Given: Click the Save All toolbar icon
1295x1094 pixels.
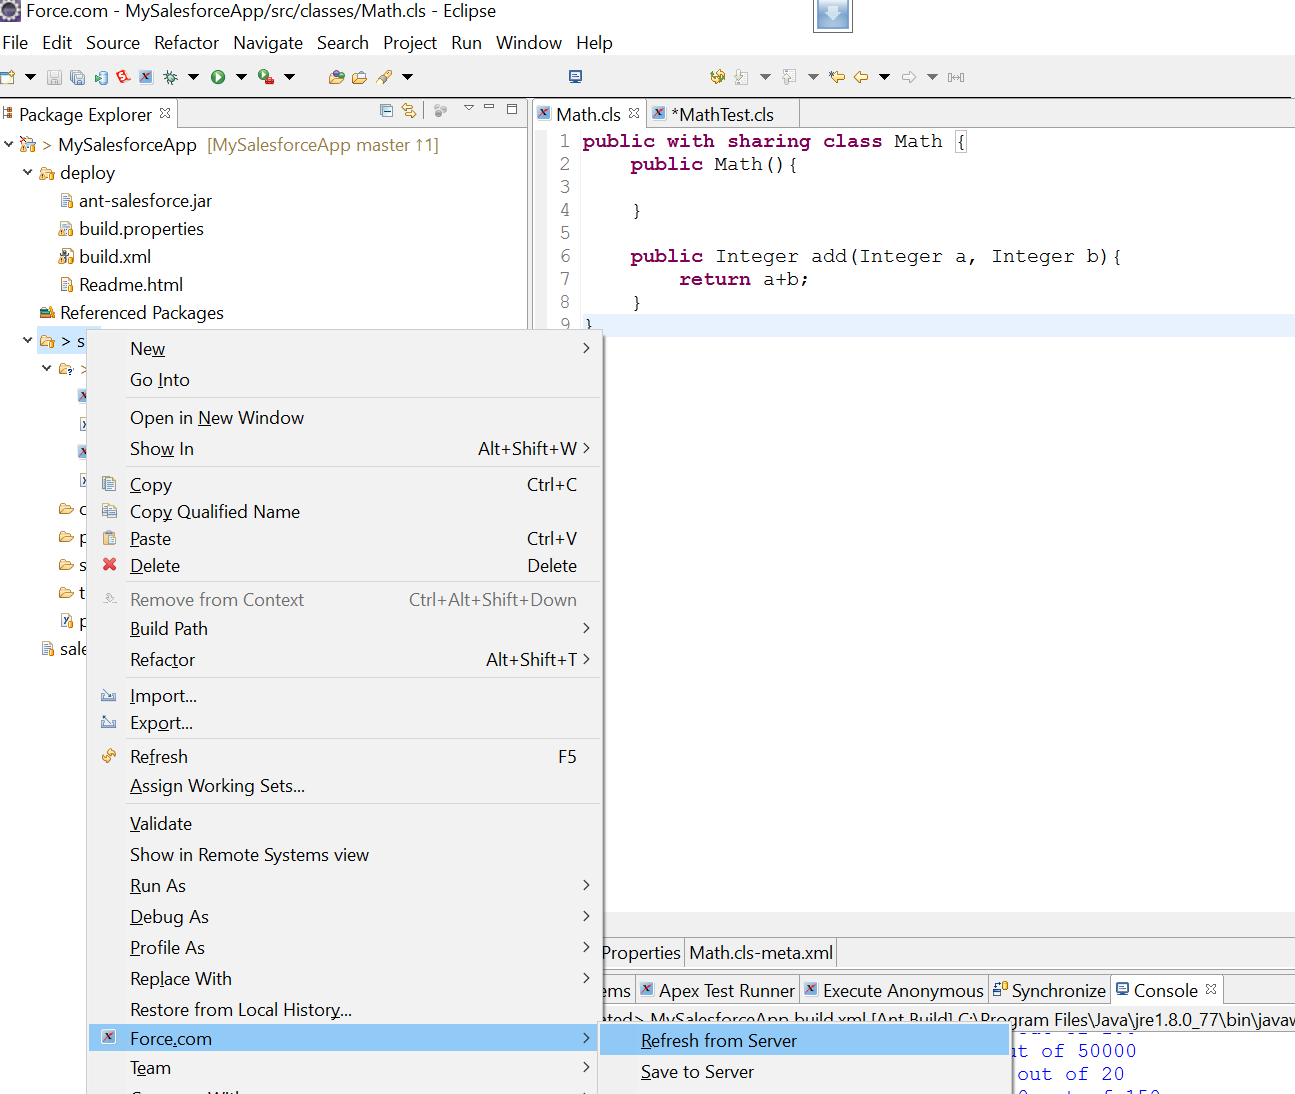Looking at the screenshot, I should coord(77,77).
